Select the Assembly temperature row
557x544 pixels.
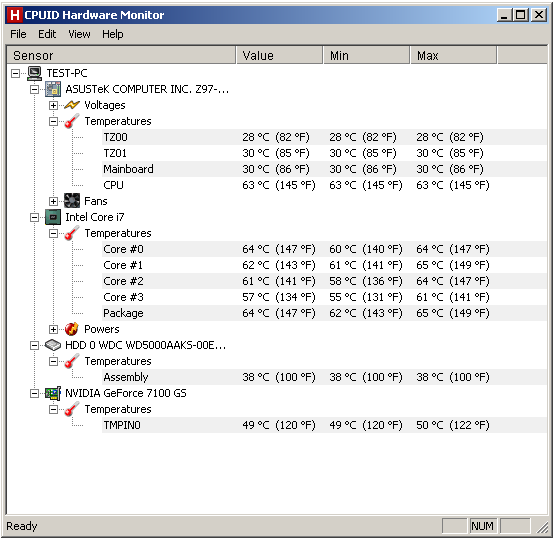324,377
